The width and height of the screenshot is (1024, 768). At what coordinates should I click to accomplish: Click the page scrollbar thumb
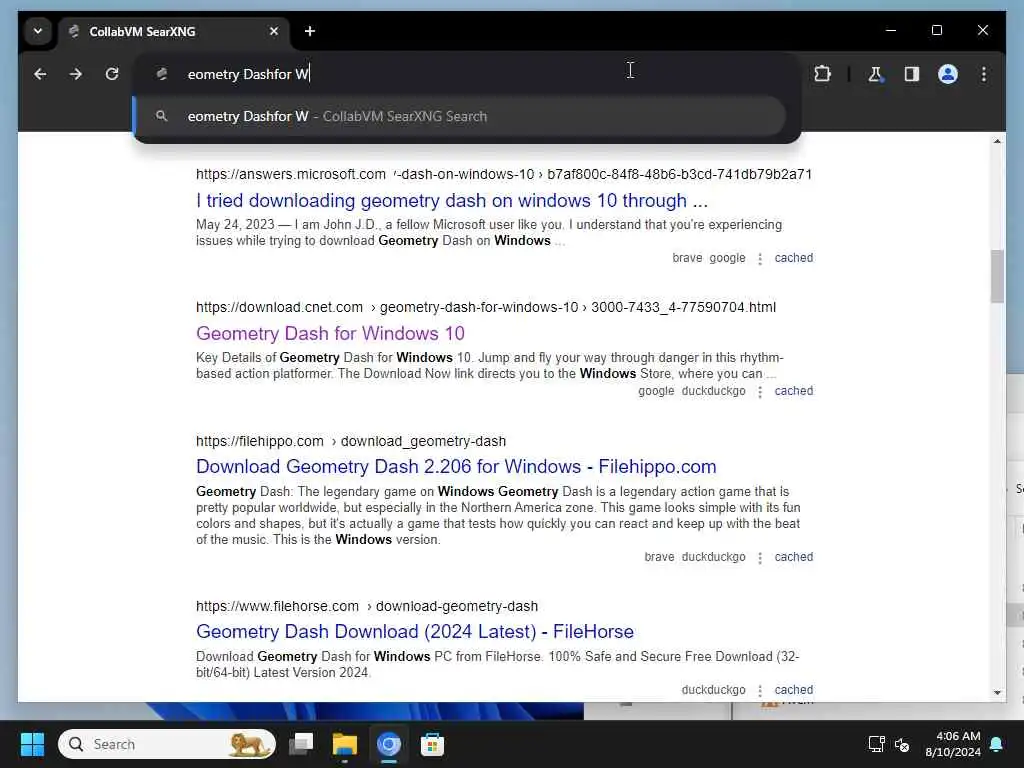click(x=997, y=276)
